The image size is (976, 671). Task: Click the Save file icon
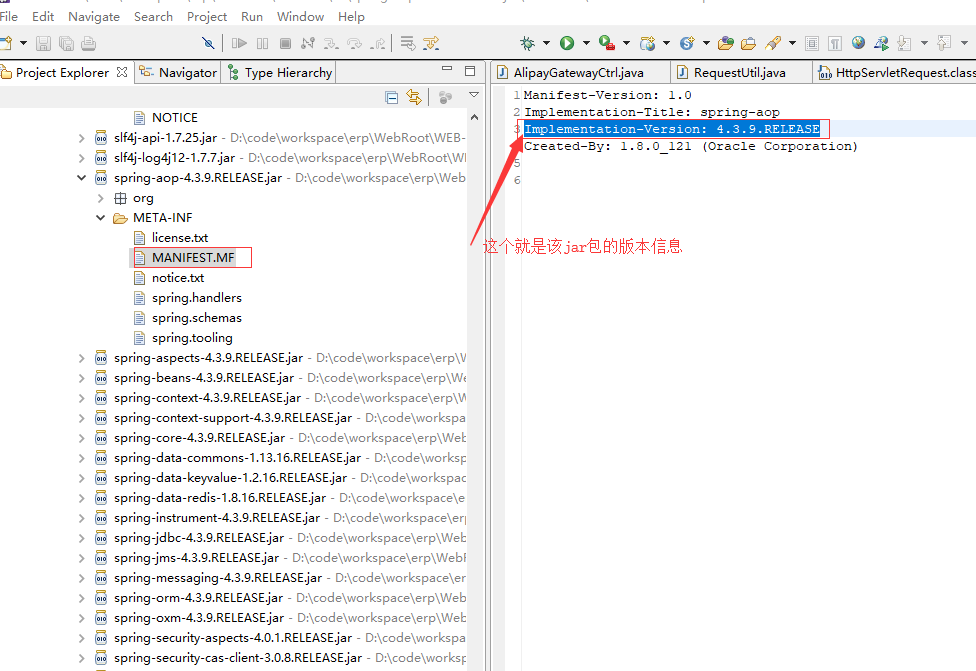click(44, 43)
